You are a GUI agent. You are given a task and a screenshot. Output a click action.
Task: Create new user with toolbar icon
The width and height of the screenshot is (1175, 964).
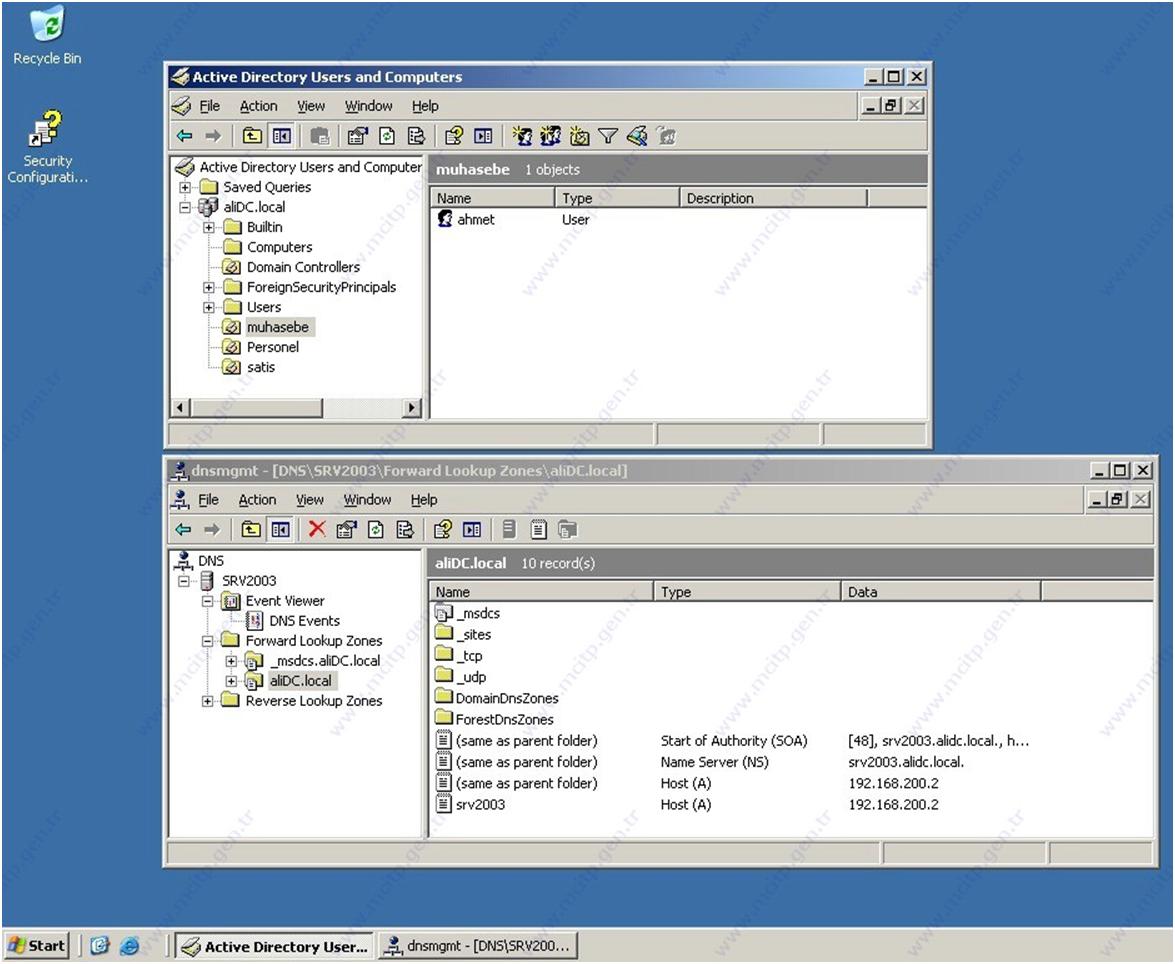(522, 136)
